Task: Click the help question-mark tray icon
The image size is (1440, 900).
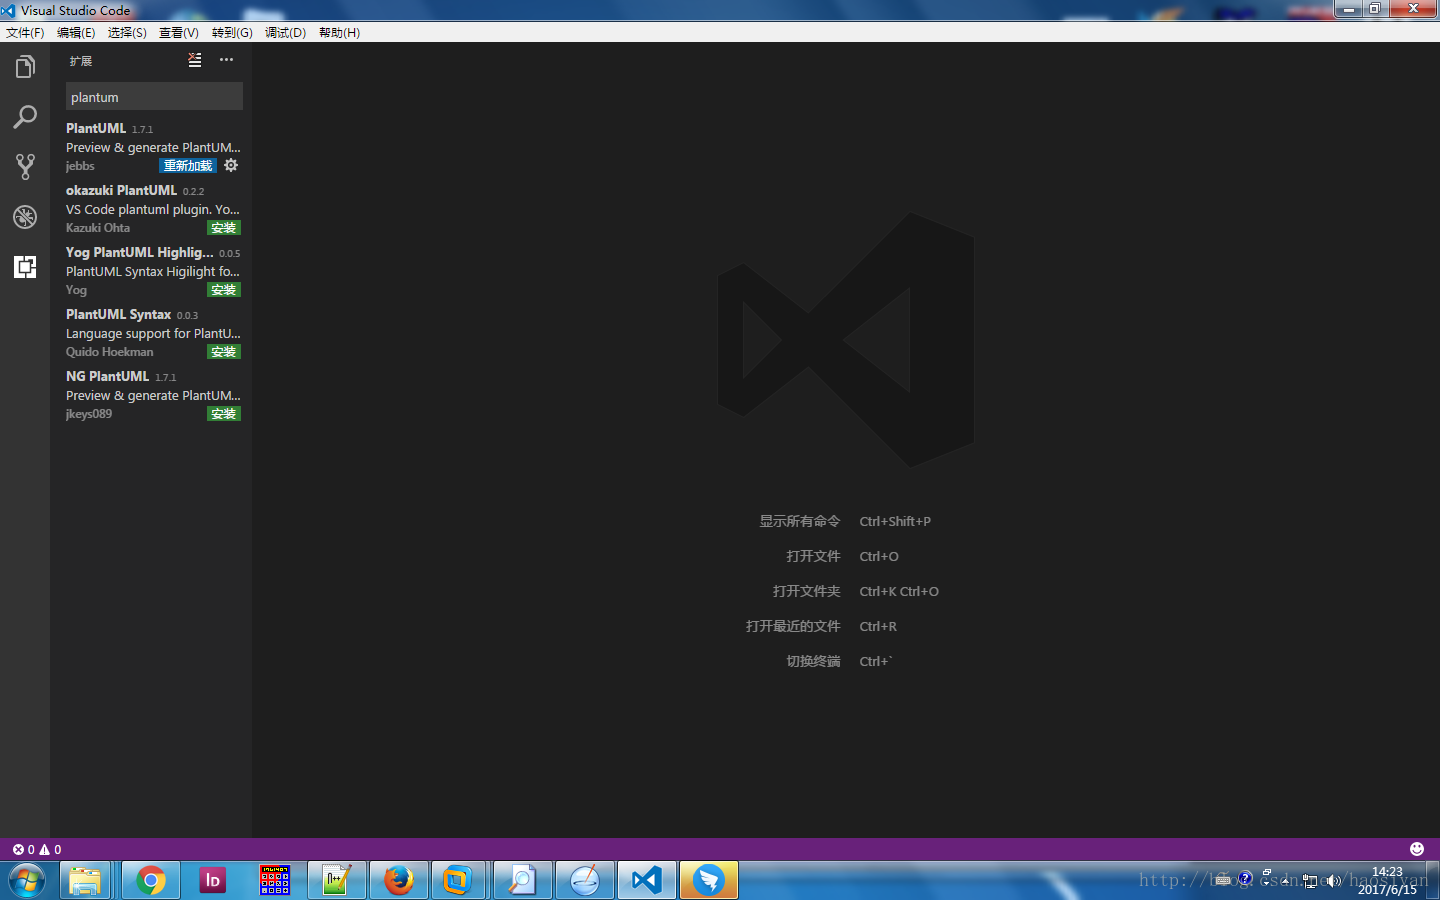Action: click(x=1245, y=879)
